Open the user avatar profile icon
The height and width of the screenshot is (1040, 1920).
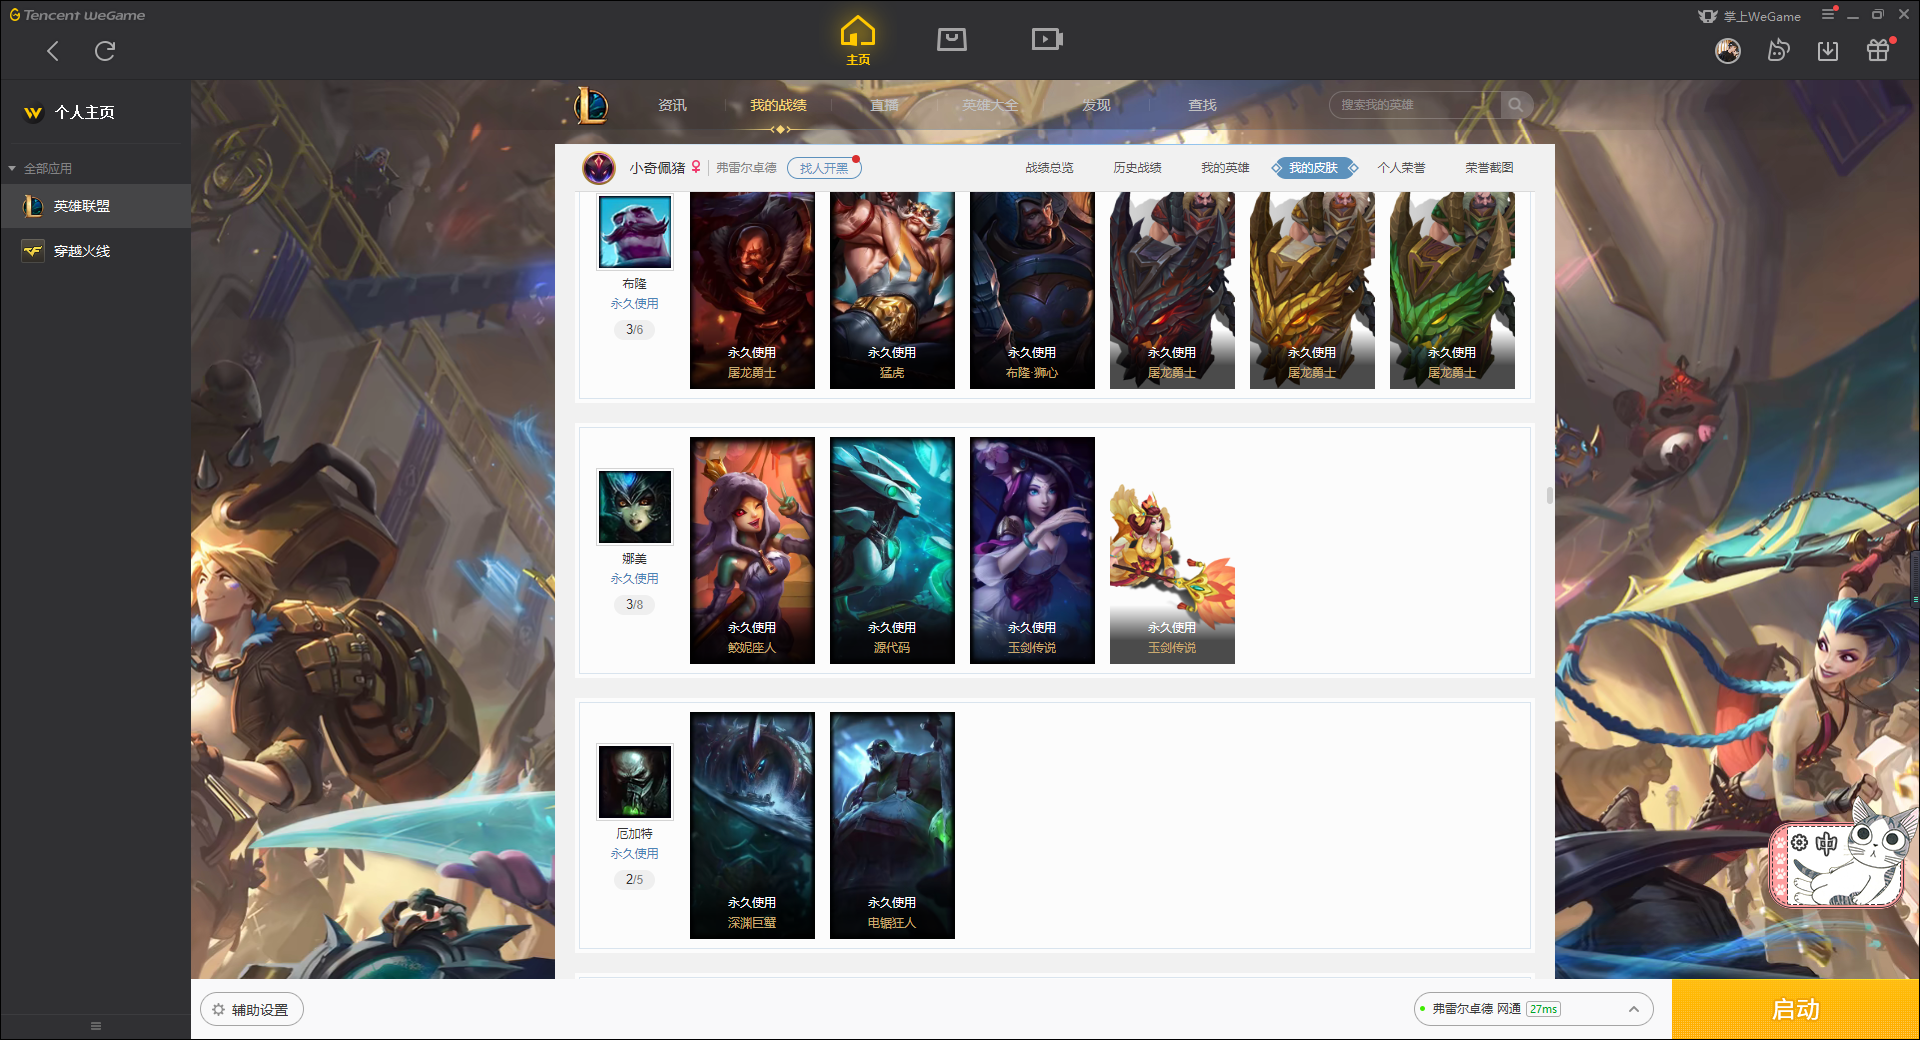(1727, 50)
